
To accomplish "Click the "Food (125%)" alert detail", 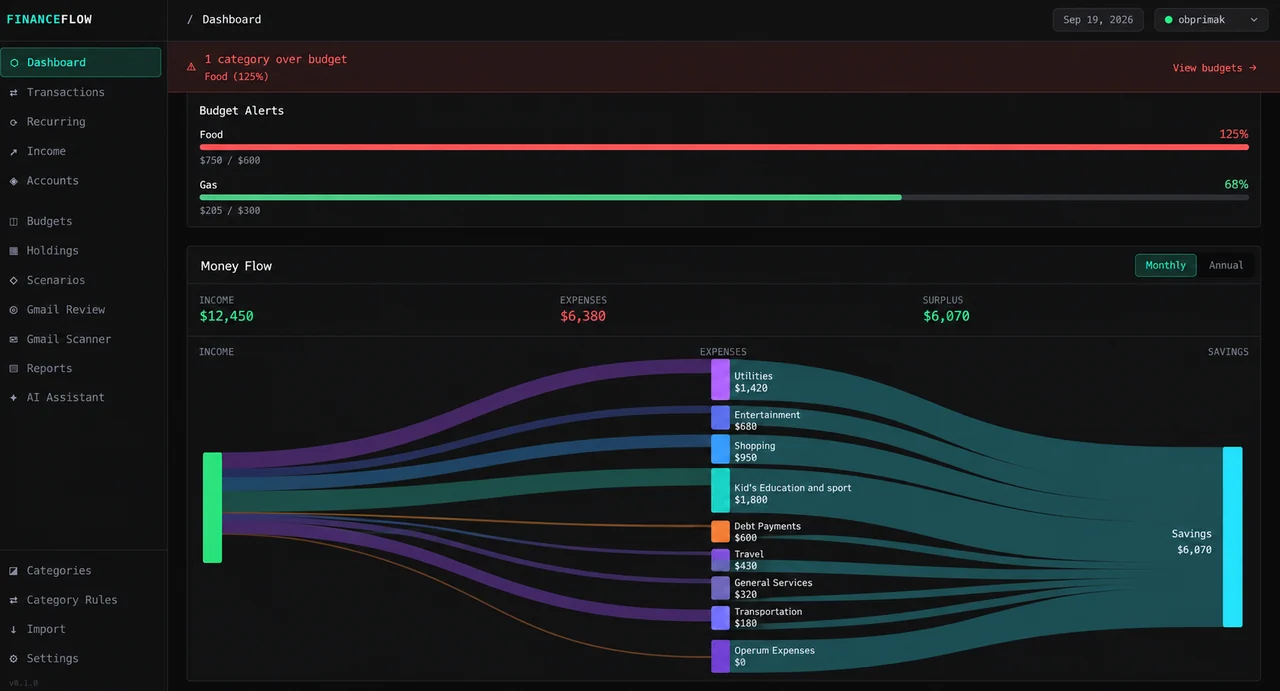I will tap(236, 77).
